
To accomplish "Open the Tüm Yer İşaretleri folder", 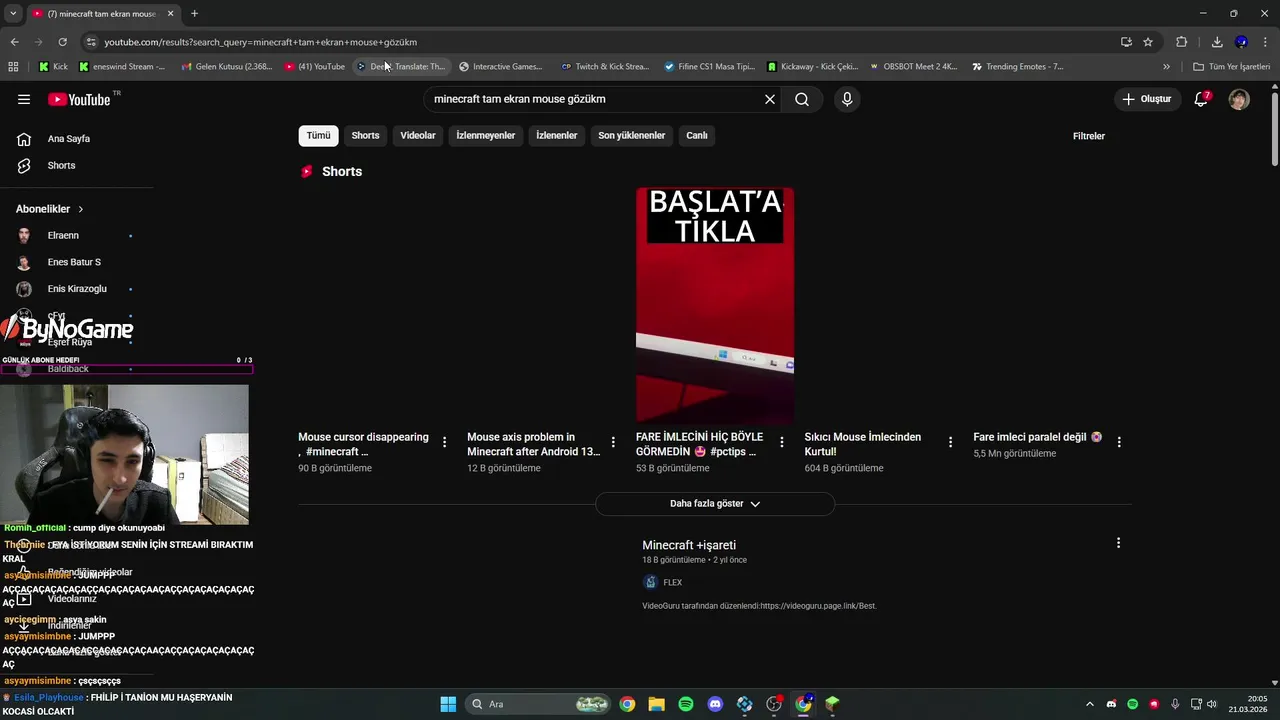I will pos(1231,67).
